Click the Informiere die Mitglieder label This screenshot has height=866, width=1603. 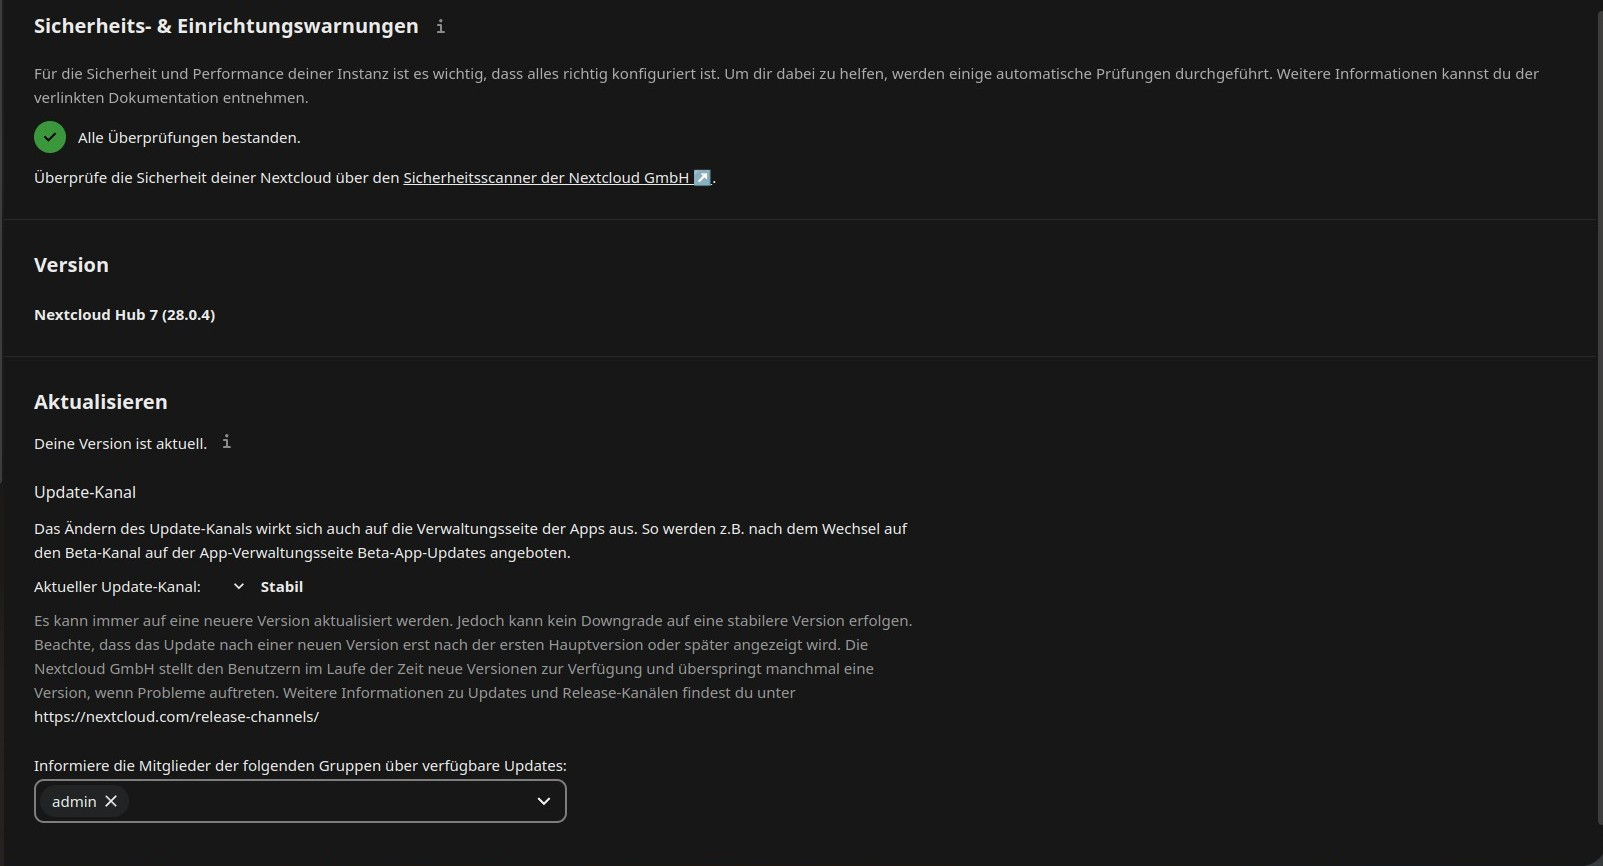click(x=300, y=766)
